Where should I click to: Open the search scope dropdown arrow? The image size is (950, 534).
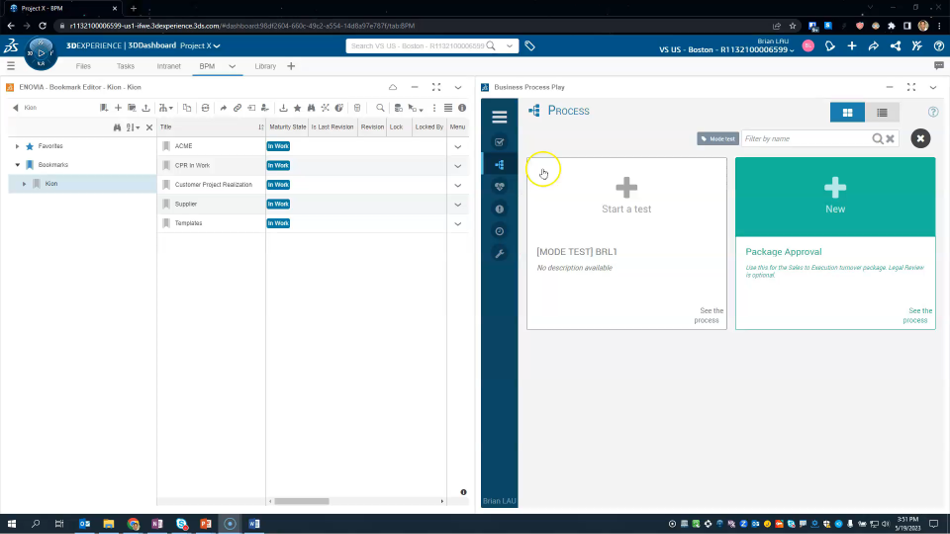point(510,46)
